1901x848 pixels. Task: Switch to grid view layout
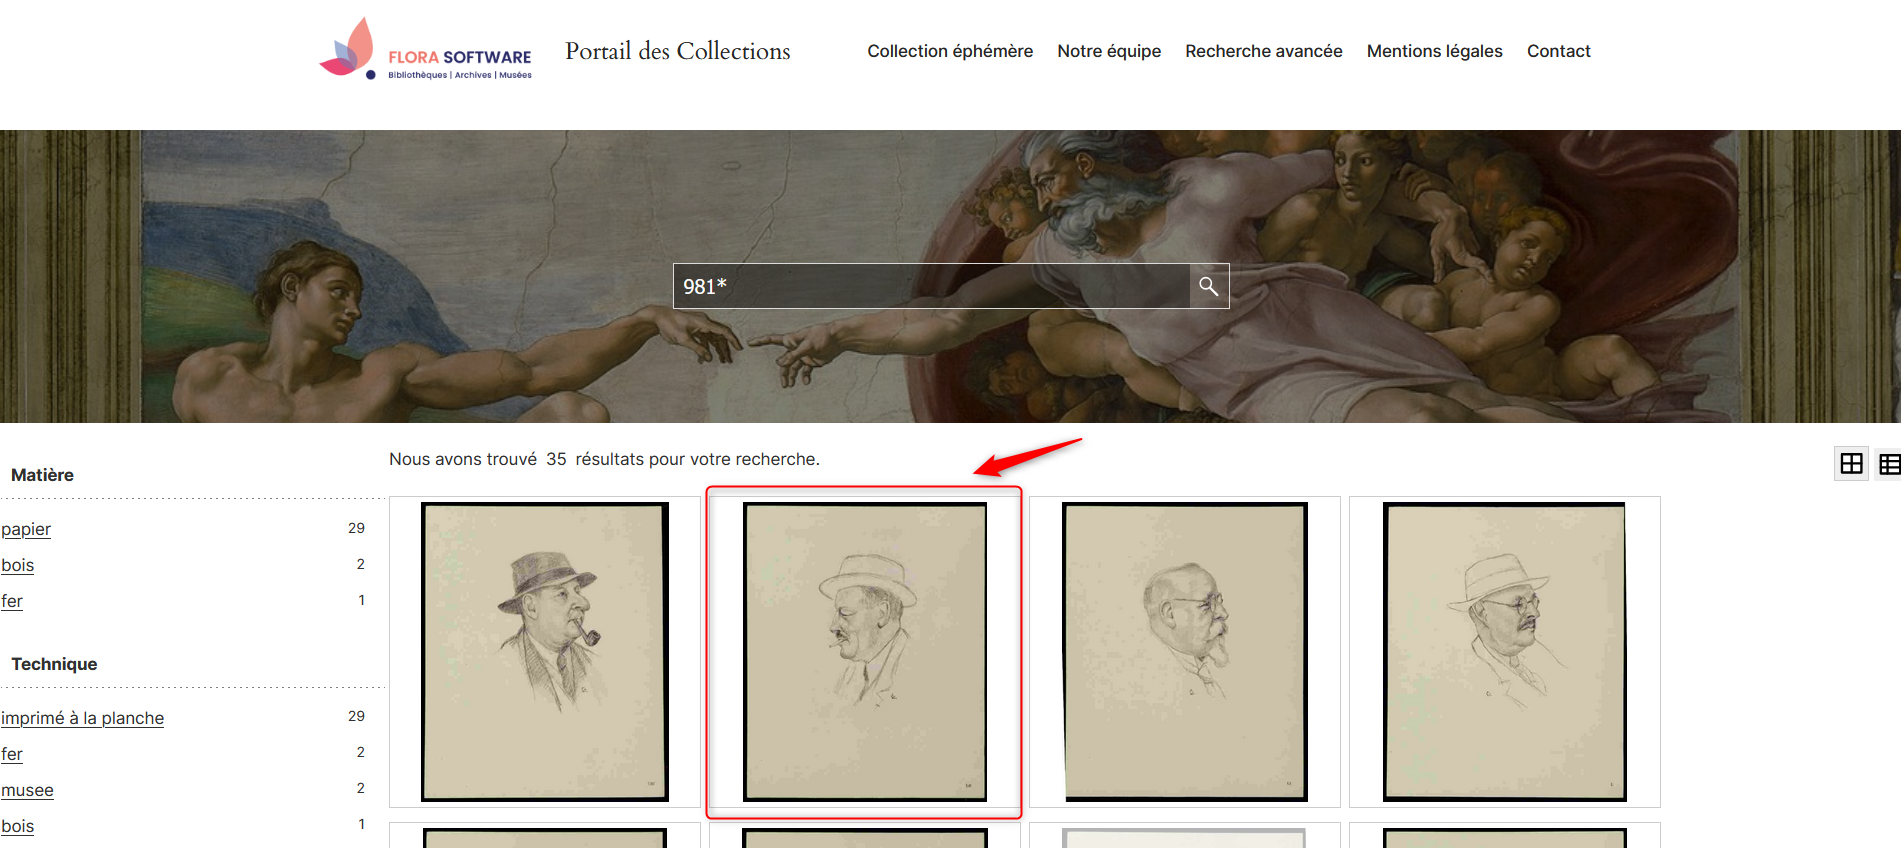[x=1851, y=464]
